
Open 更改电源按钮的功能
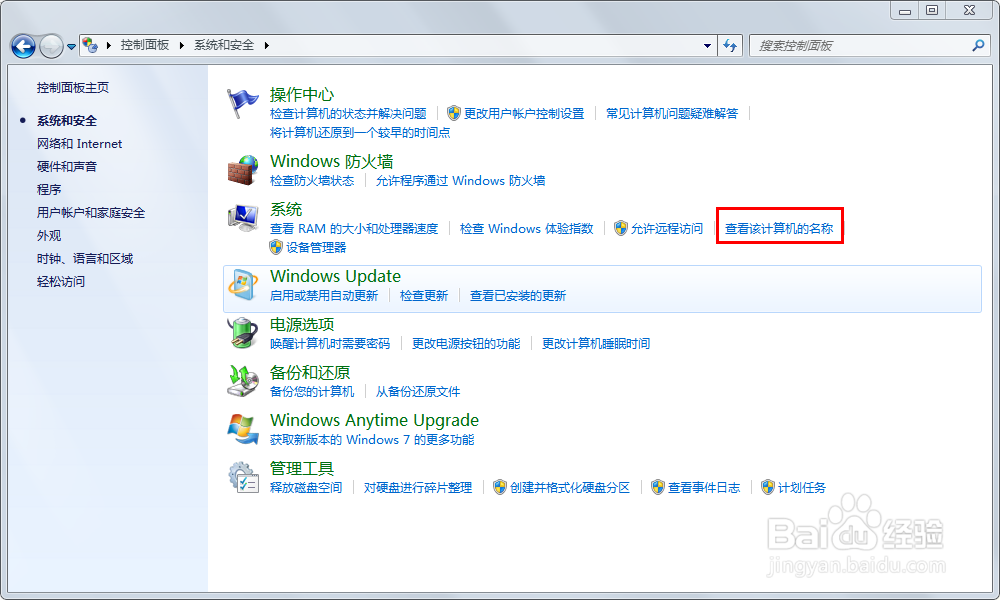click(x=466, y=344)
